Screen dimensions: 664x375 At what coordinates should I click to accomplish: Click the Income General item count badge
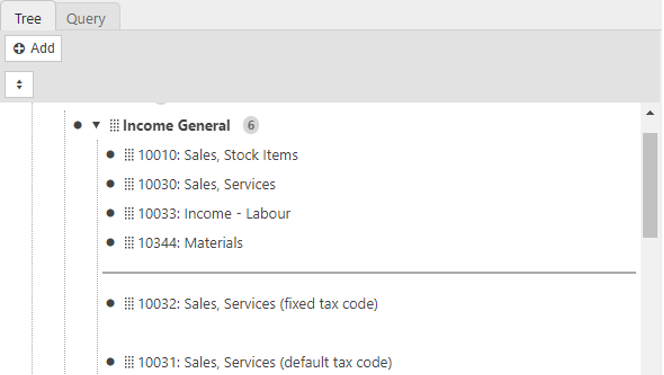click(251, 125)
